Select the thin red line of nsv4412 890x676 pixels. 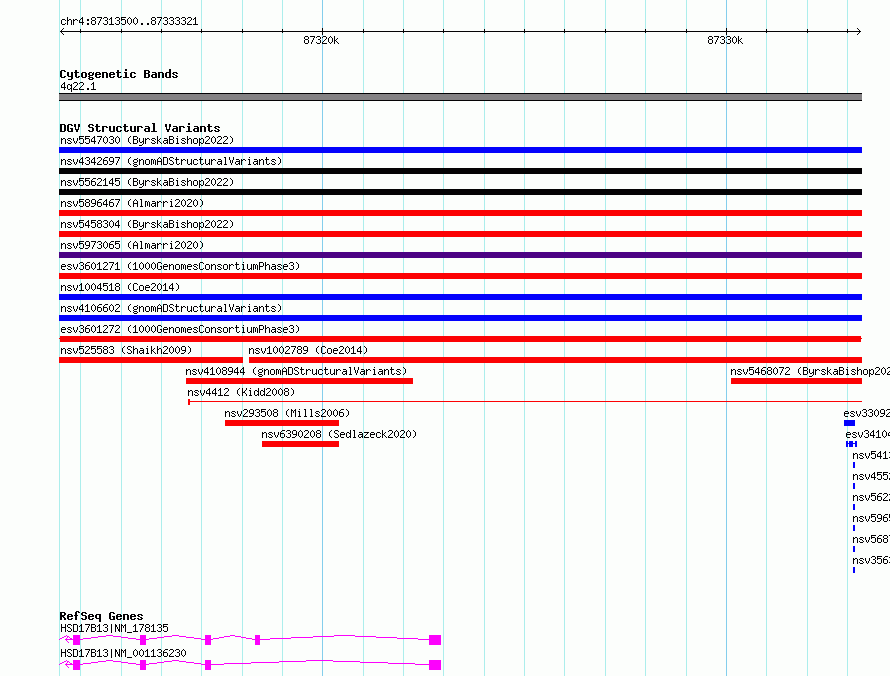point(525,402)
